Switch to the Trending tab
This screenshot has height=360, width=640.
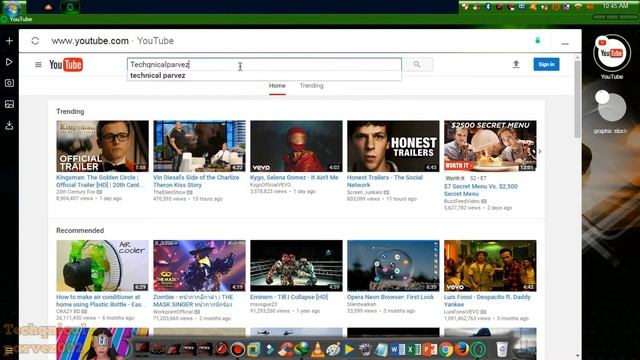tap(311, 85)
